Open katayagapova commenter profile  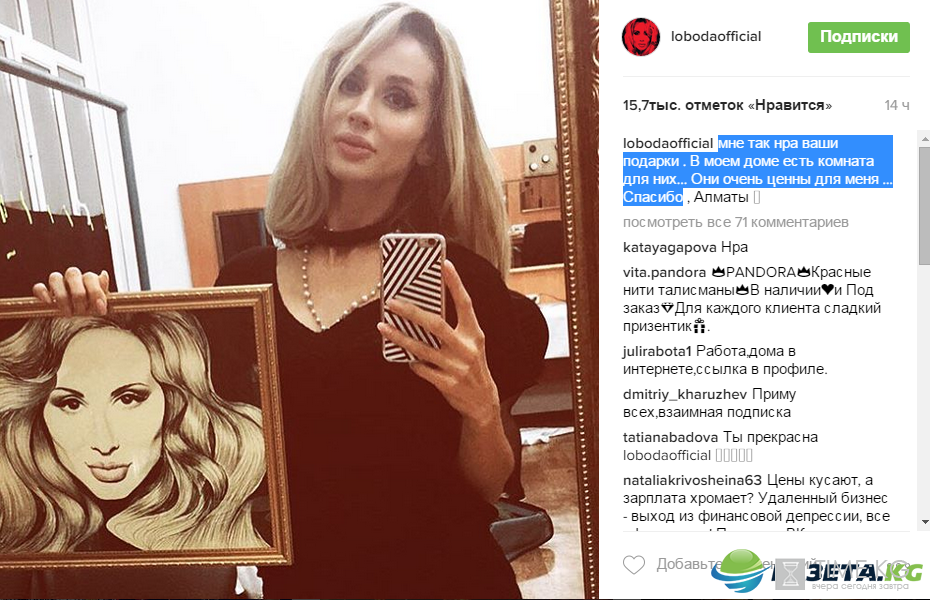(670, 247)
